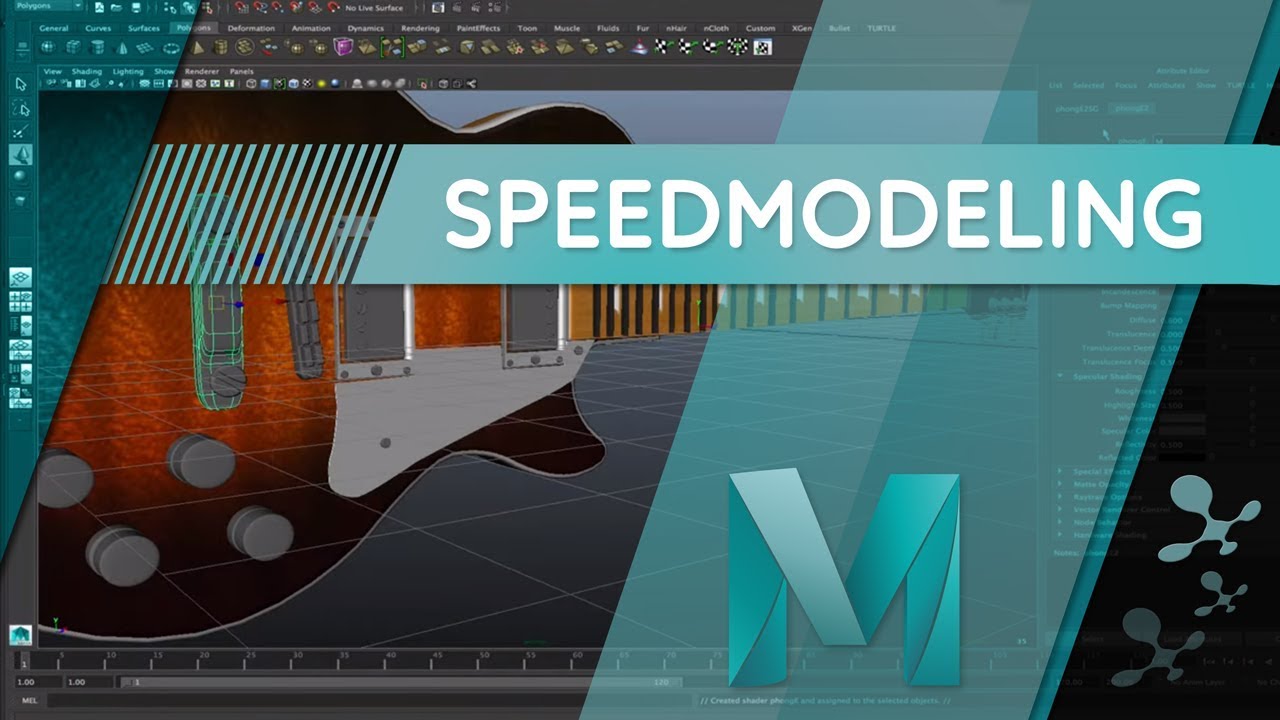The height and width of the screenshot is (720, 1280).
Task: Create polygon torus from shelf
Action: point(170,47)
